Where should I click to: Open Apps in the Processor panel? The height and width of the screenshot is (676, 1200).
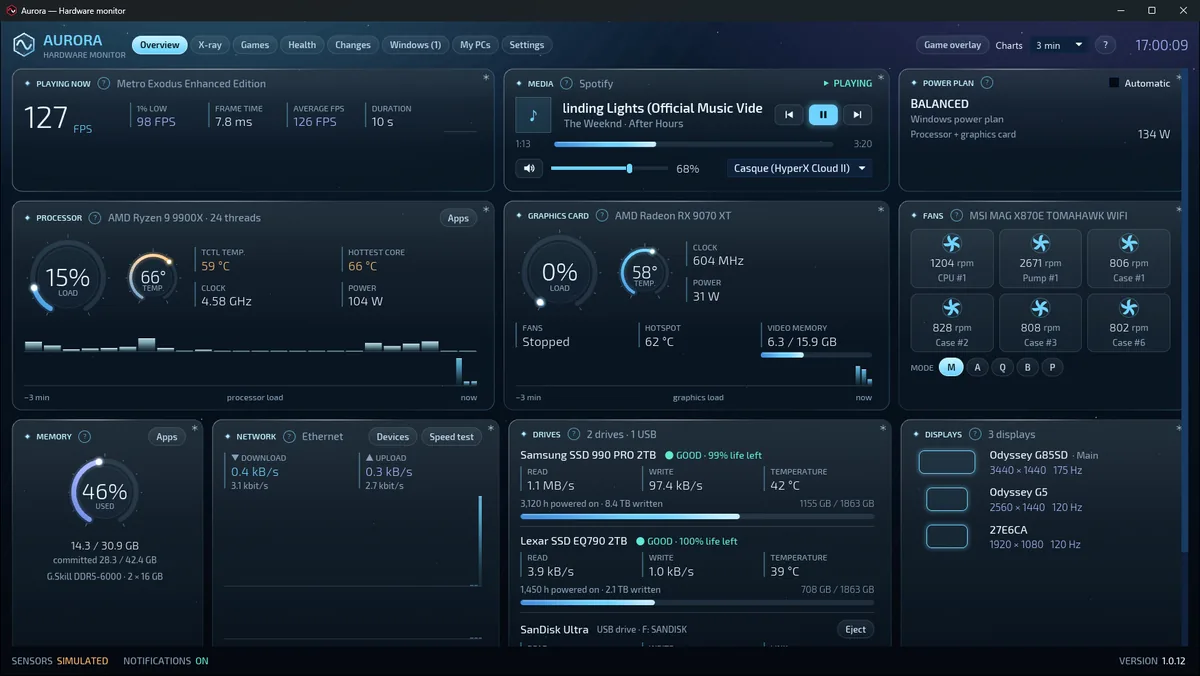pyautogui.click(x=458, y=218)
